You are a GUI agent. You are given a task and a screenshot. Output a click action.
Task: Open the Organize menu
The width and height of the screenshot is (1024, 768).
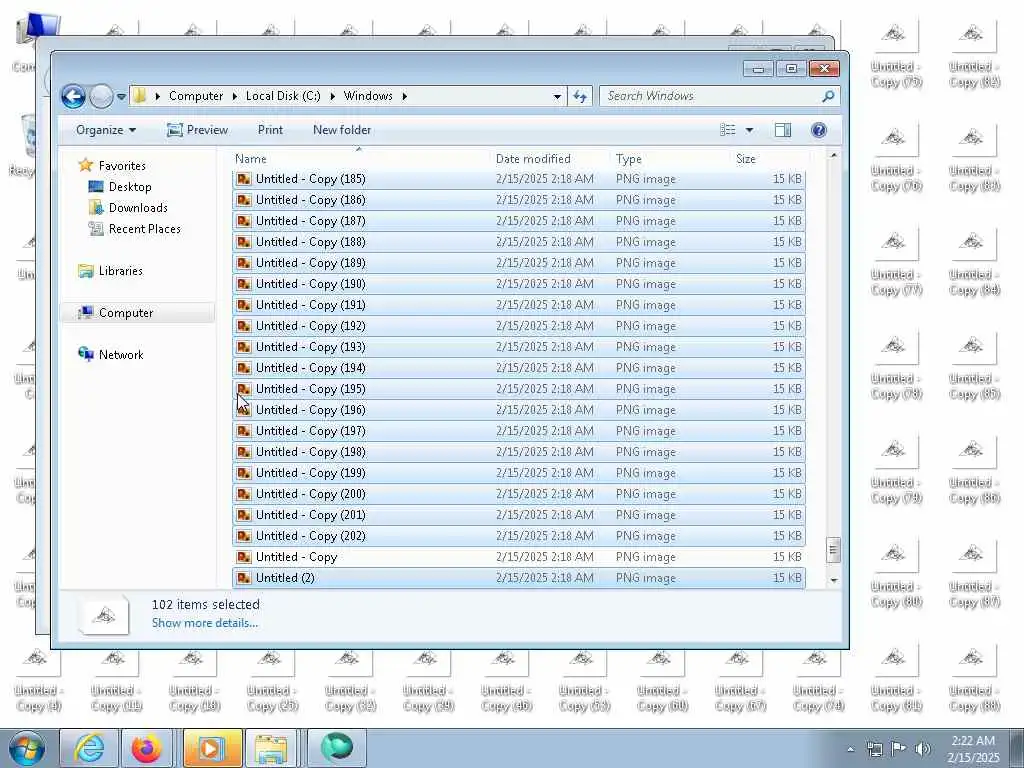pyautogui.click(x=106, y=130)
